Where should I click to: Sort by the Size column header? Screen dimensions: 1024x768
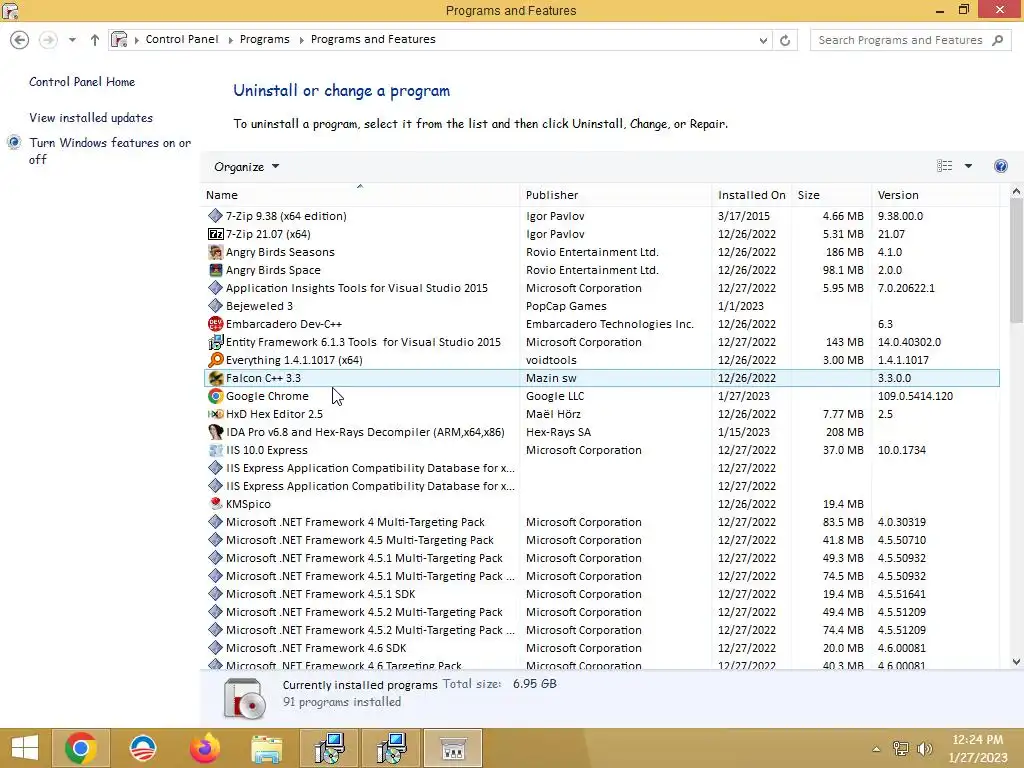[831, 195]
